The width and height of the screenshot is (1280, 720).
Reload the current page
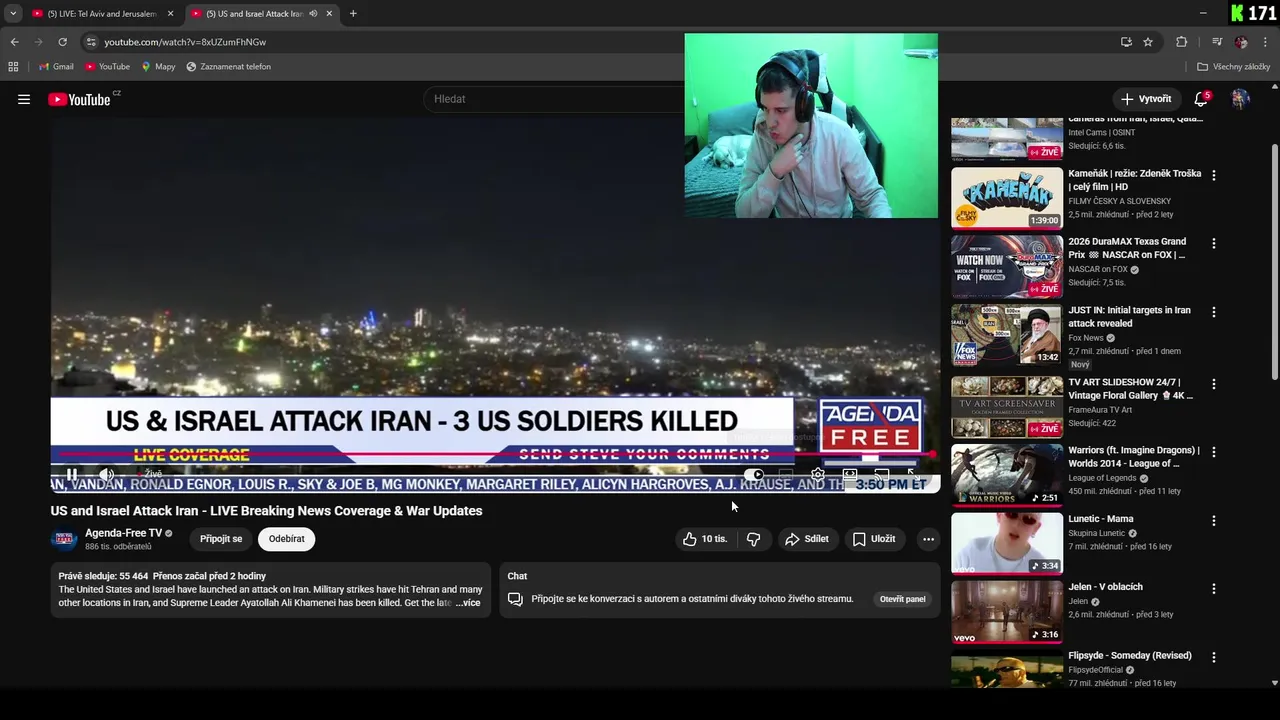[62, 42]
